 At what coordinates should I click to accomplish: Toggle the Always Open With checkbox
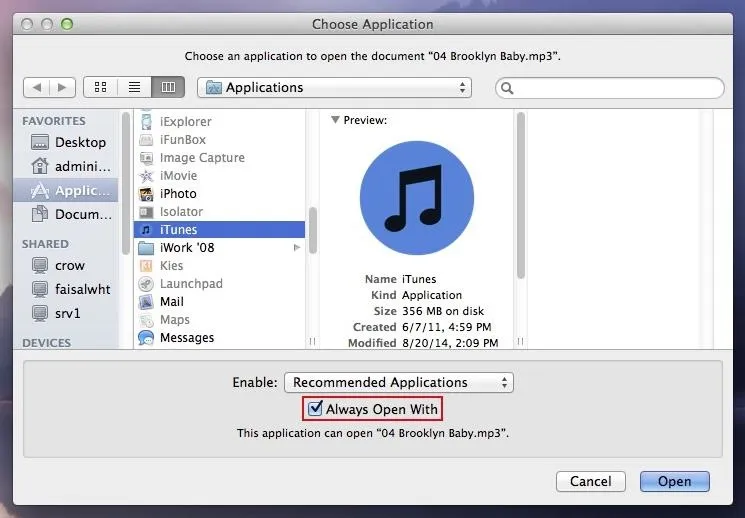point(315,409)
